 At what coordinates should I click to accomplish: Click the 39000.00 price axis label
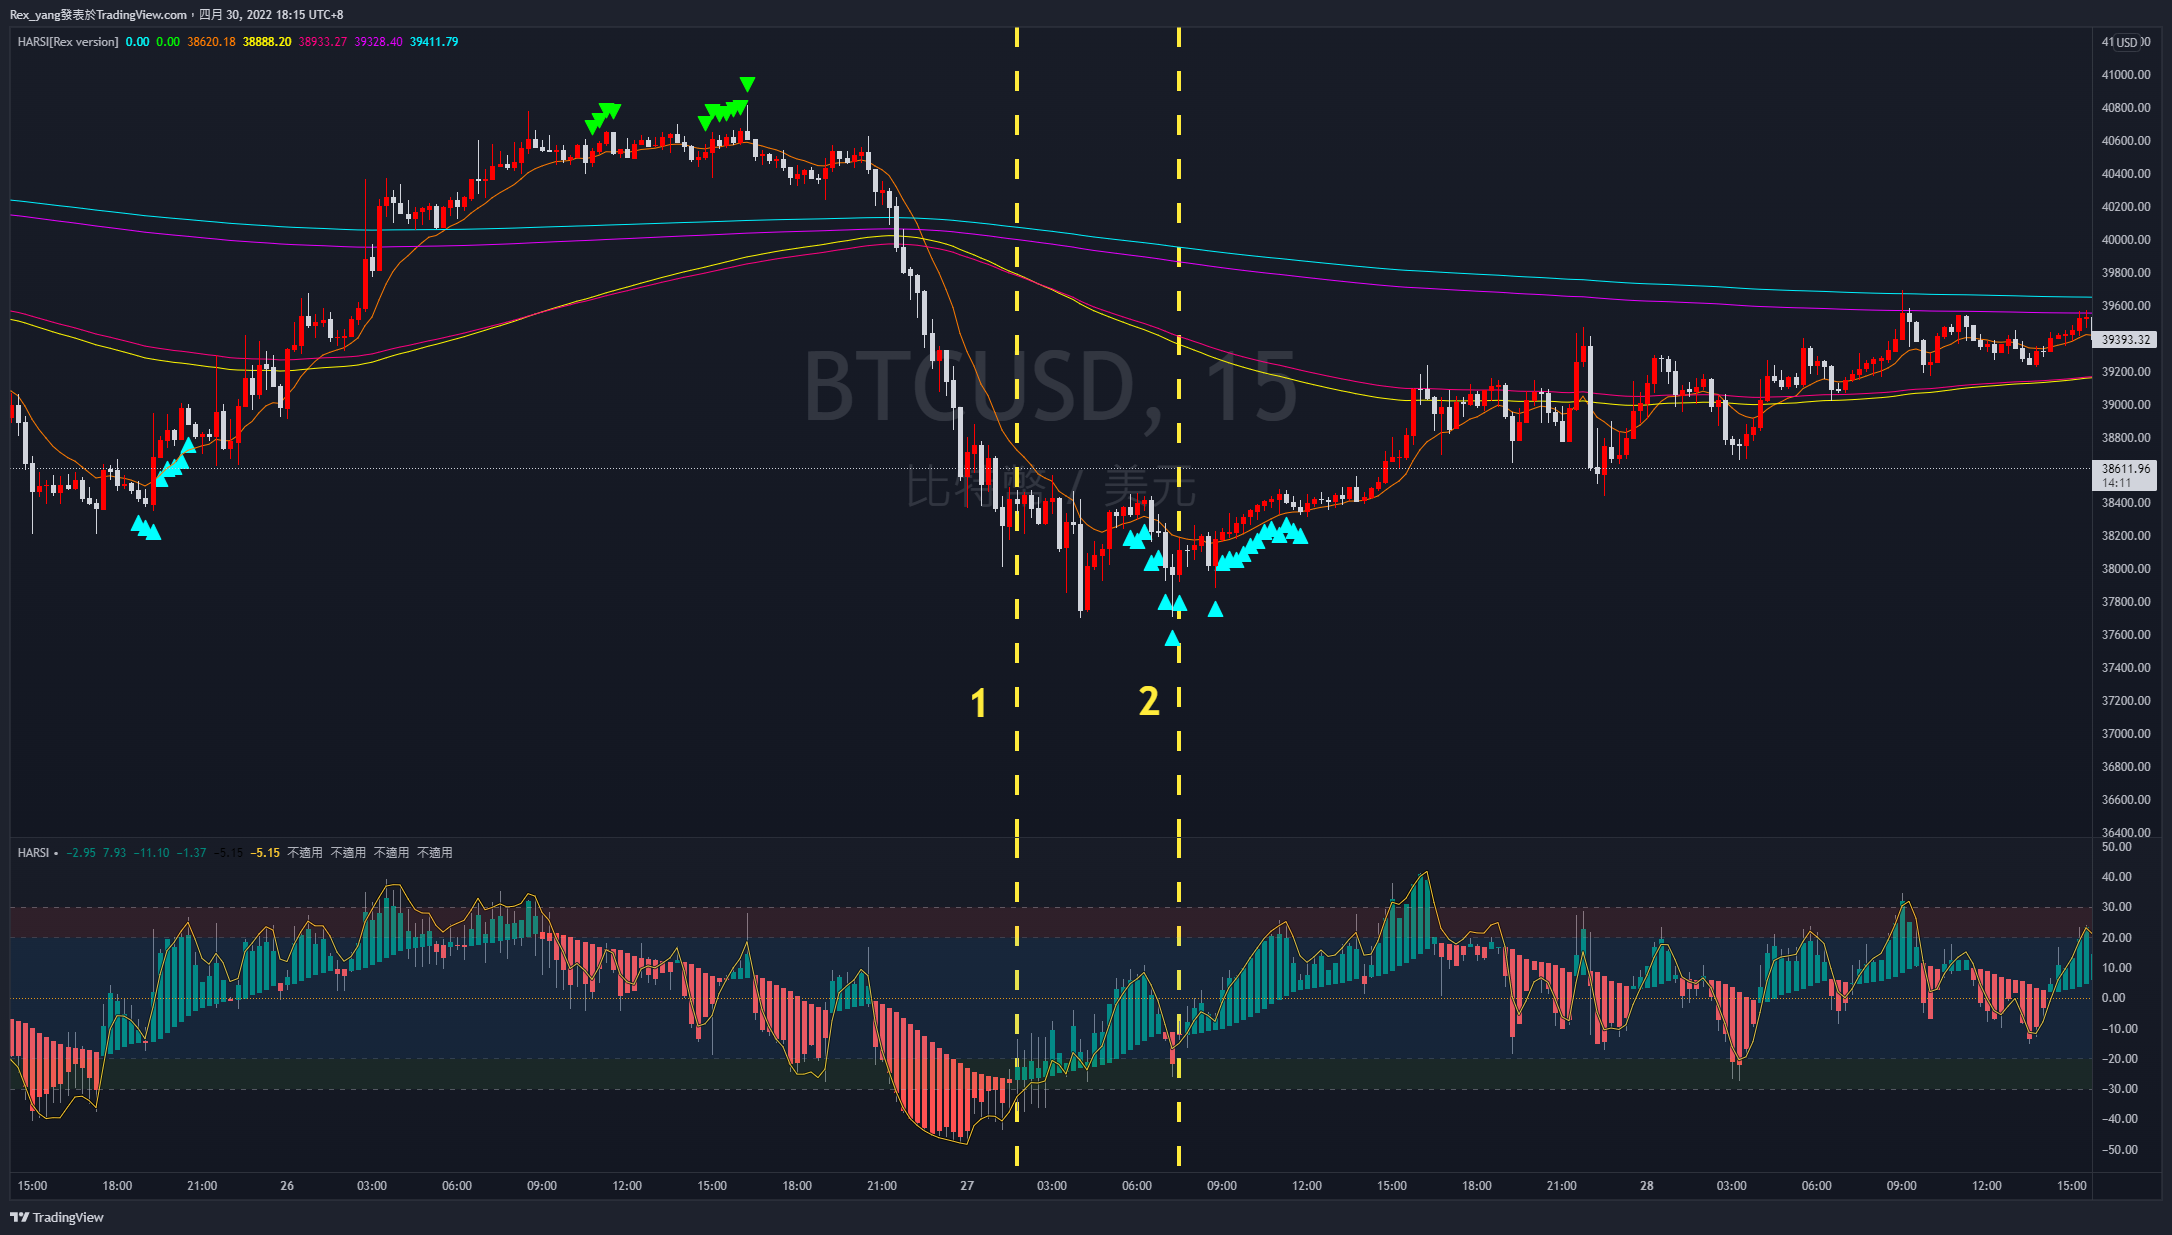click(2126, 405)
